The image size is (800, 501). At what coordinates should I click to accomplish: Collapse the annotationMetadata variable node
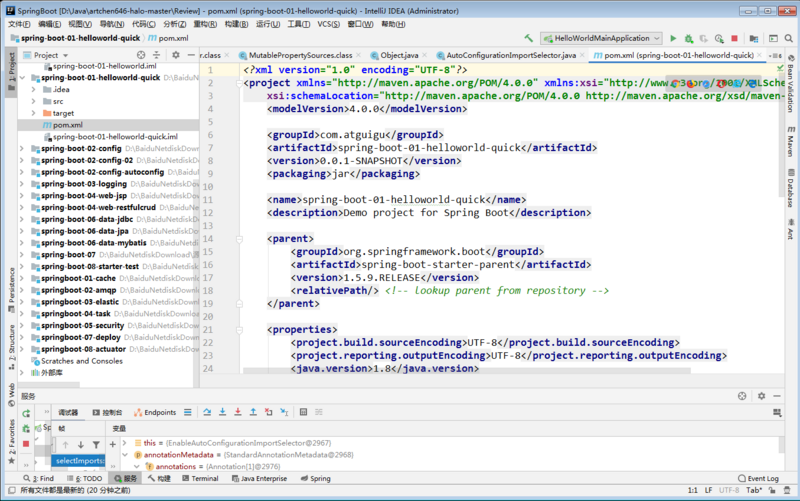pos(125,455)
